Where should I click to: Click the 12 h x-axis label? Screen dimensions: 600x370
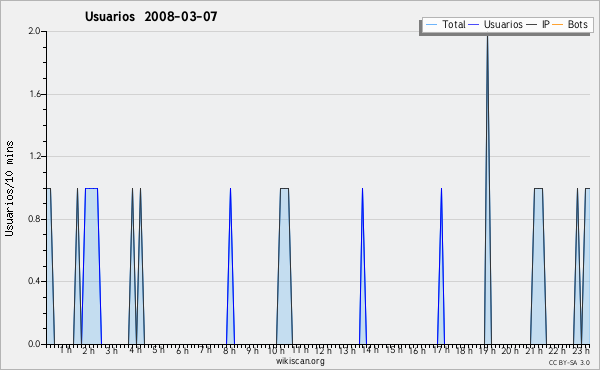coord(323,350)
